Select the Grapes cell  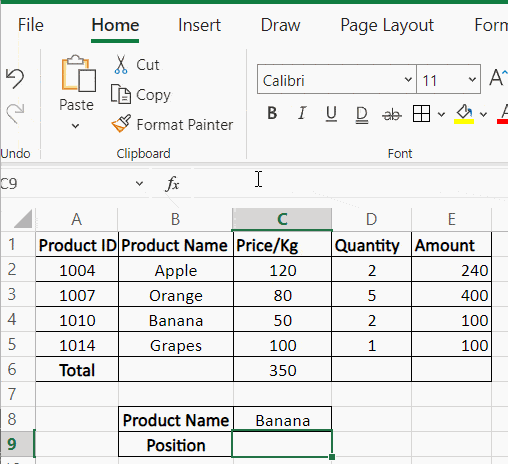coord(176,345)
